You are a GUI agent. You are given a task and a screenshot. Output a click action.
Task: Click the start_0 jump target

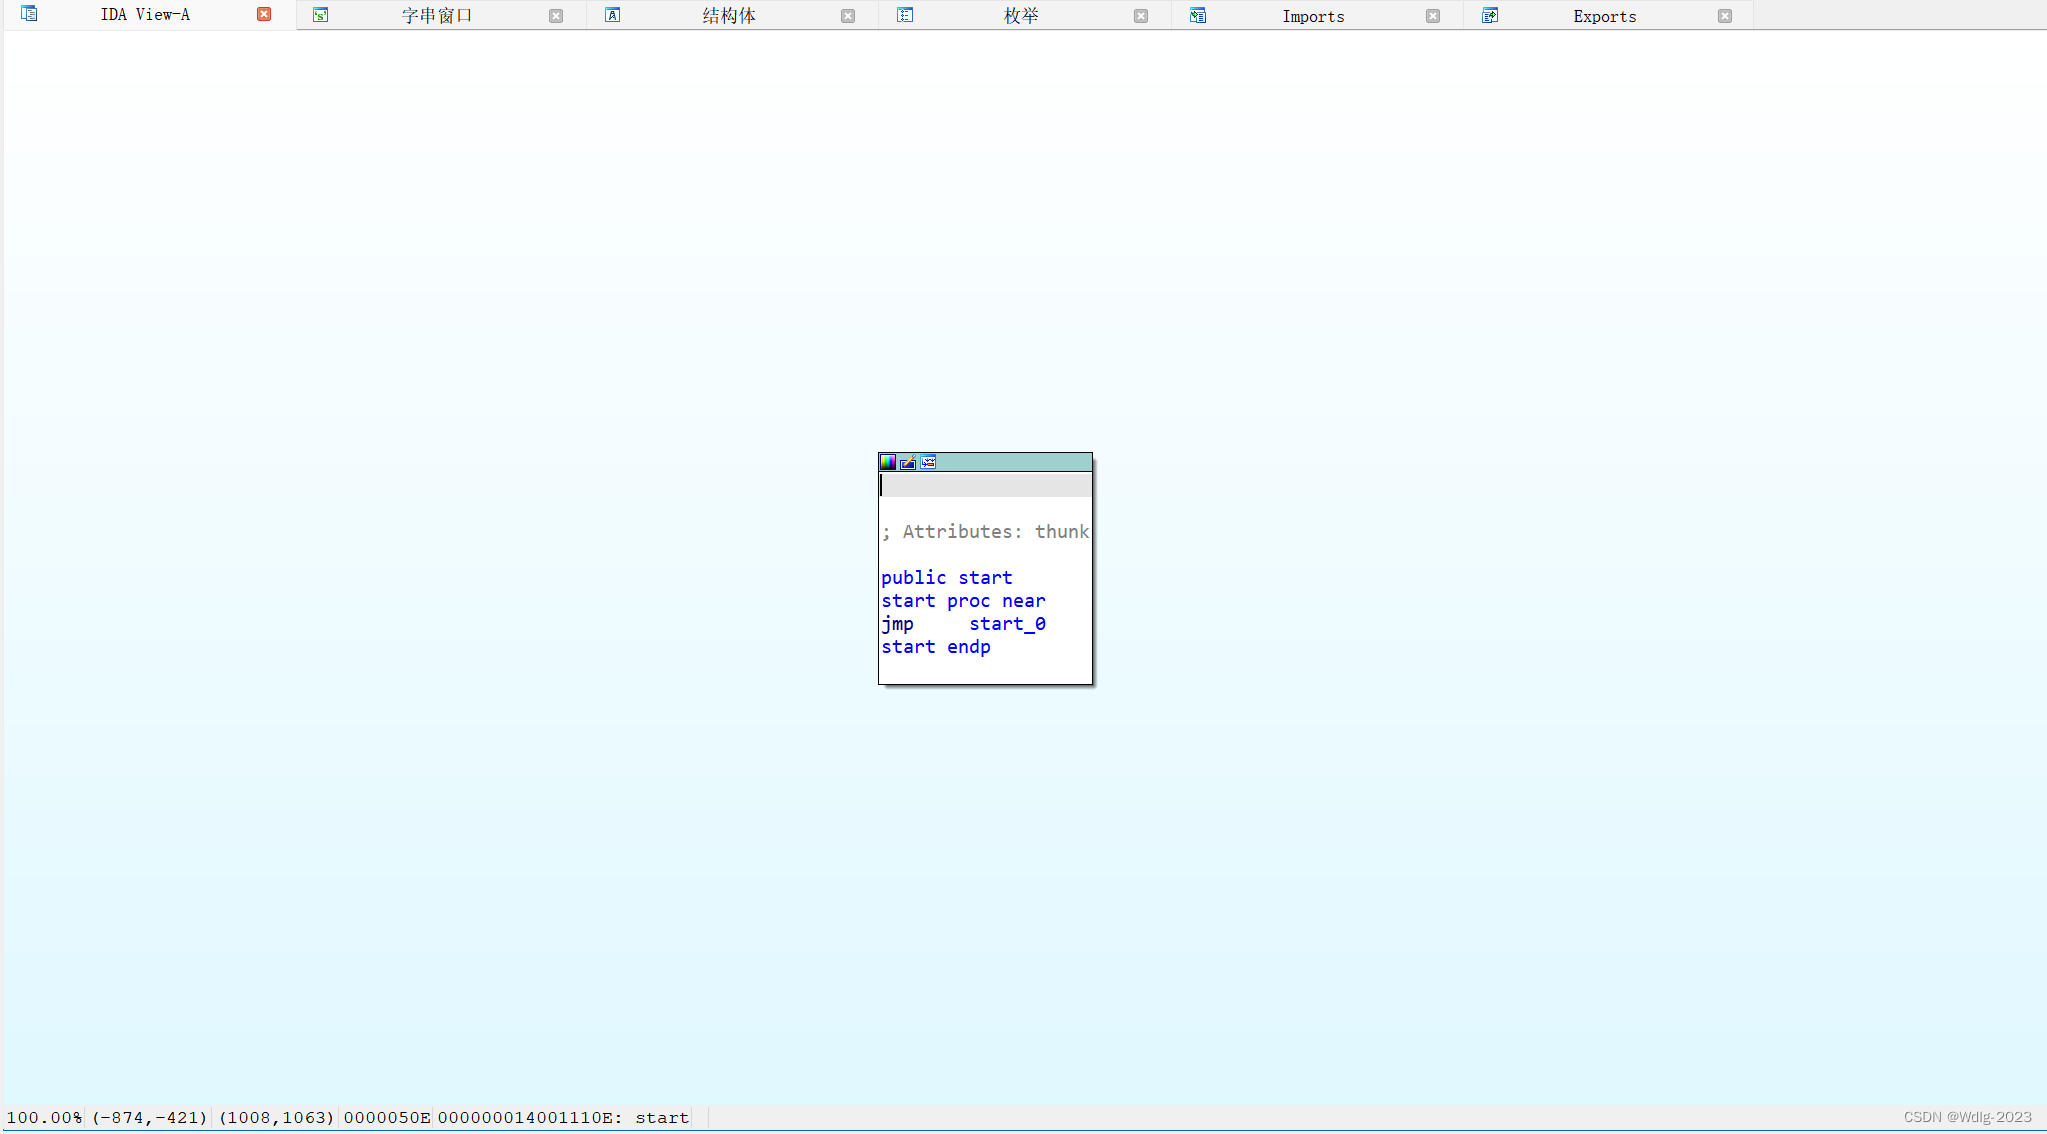pos(1007,624)
